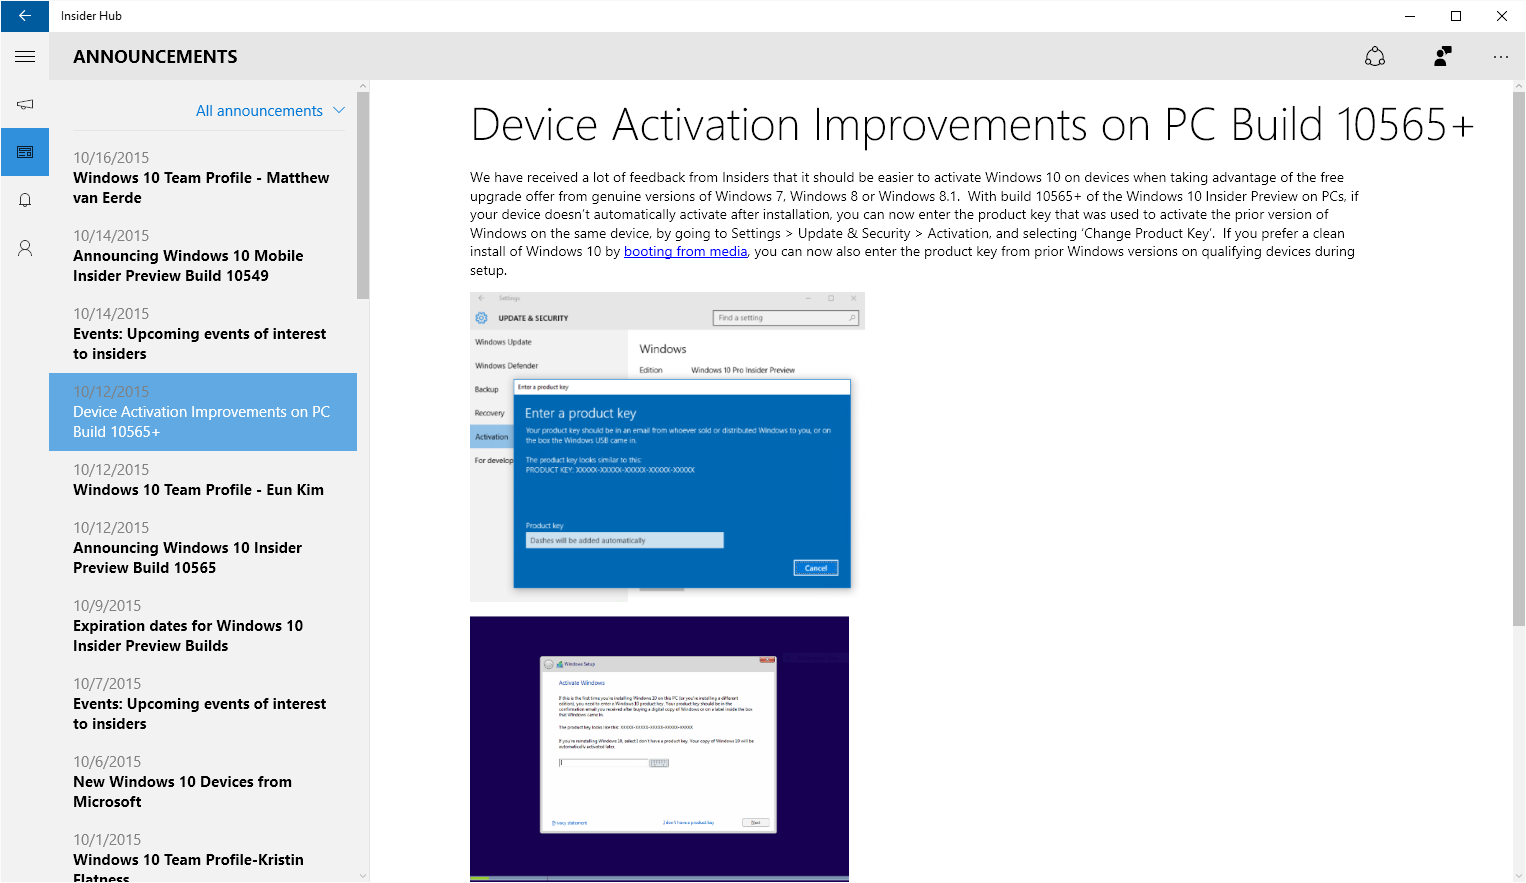
Task: Open the 10/14/2015 Upcoming events announcement
Action: coord(203,334)
